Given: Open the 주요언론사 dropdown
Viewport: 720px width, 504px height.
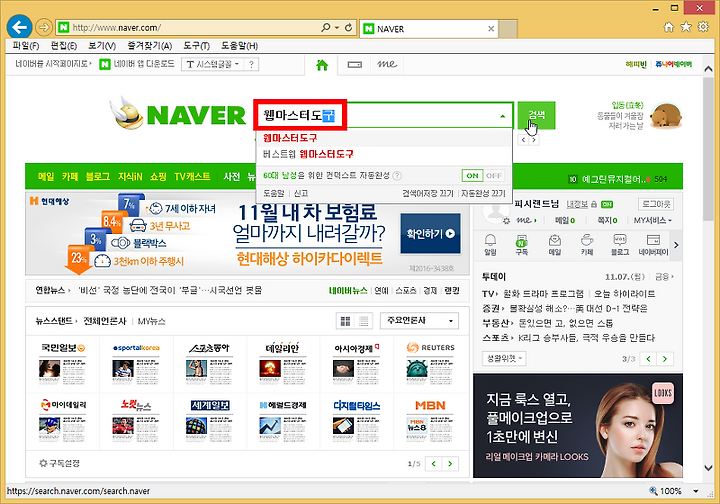Looking at the screenshot, I should tap(419, 320).
